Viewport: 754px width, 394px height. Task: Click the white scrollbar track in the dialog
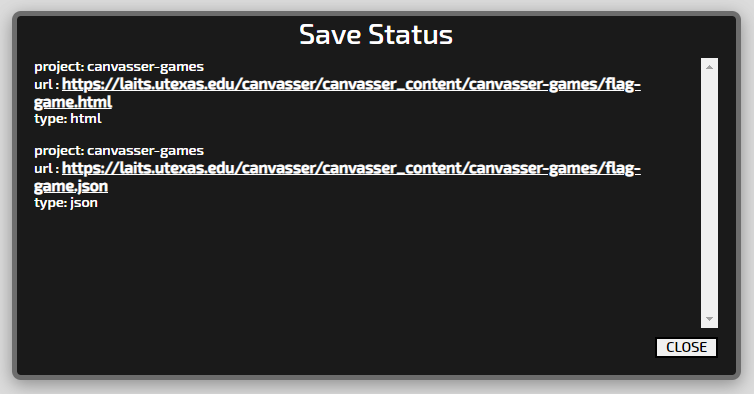click(x=709, y=193)
